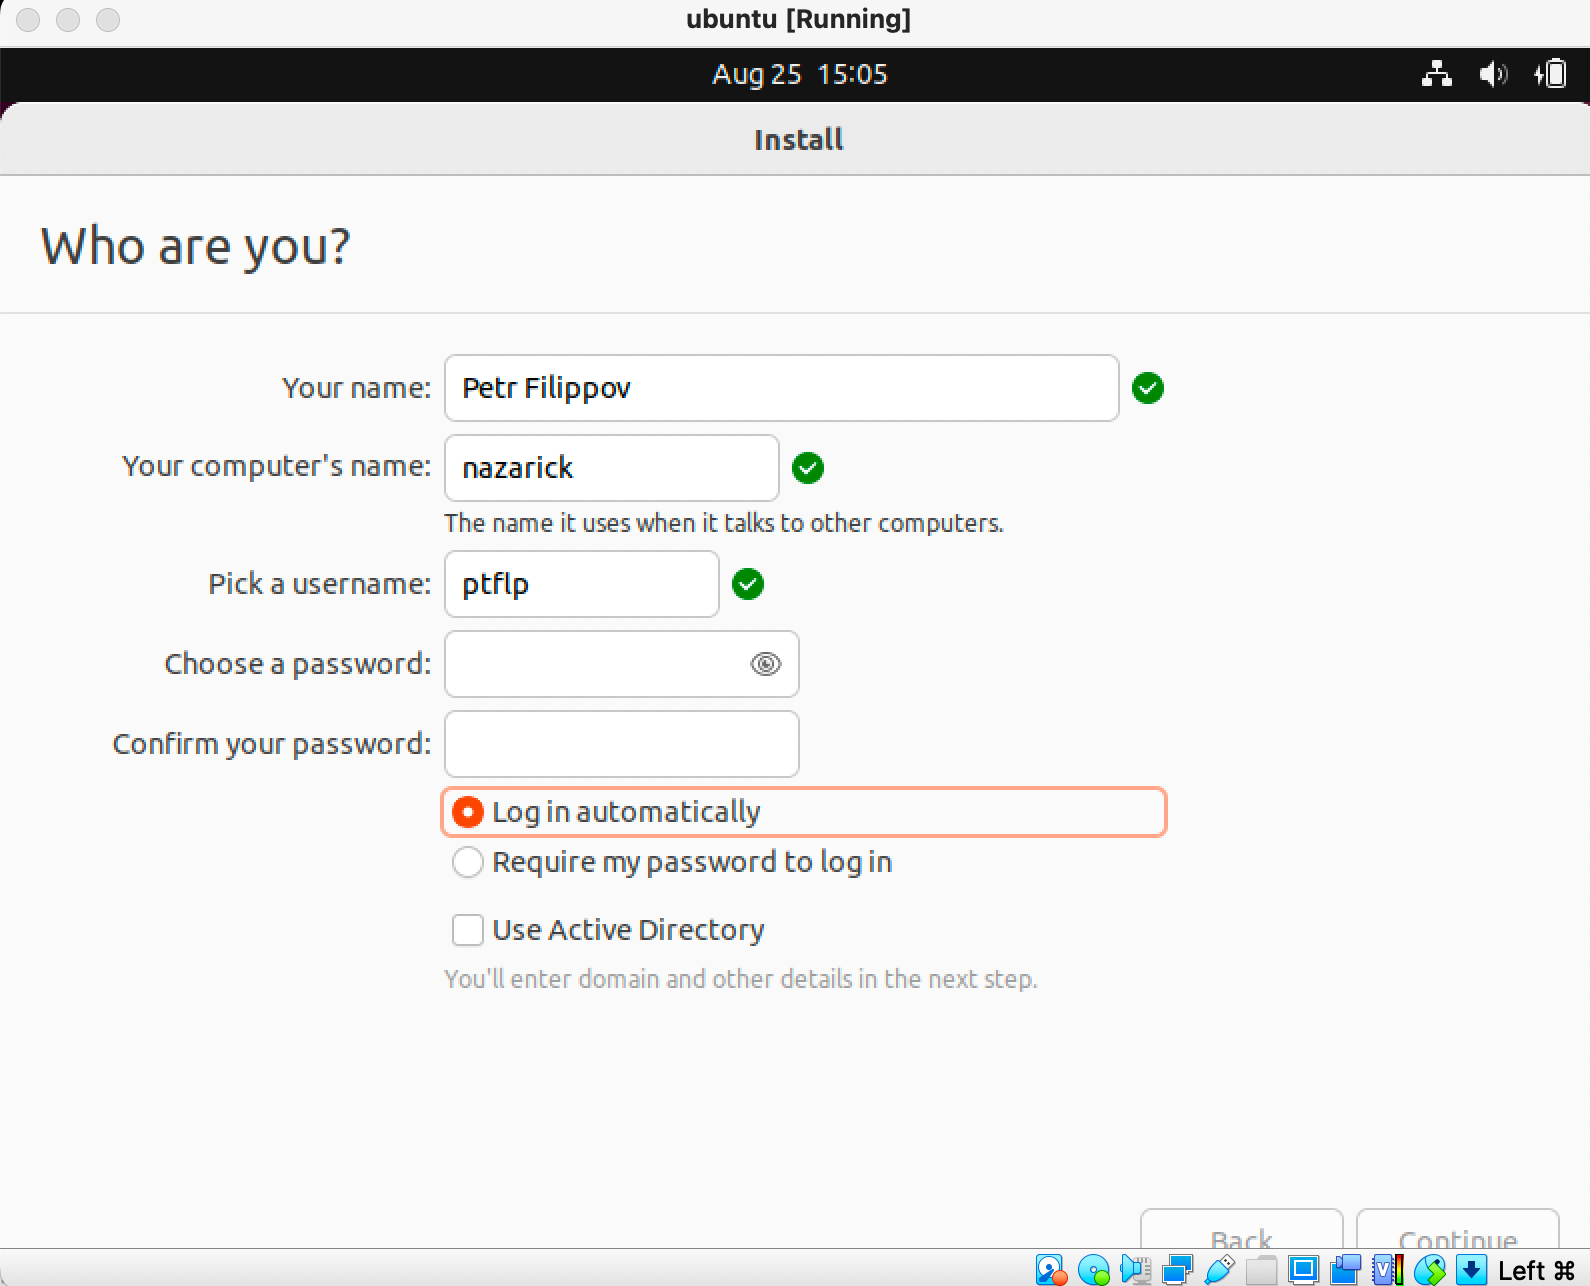
Task: Click the optical disk status icon
Action: 1093,1270
